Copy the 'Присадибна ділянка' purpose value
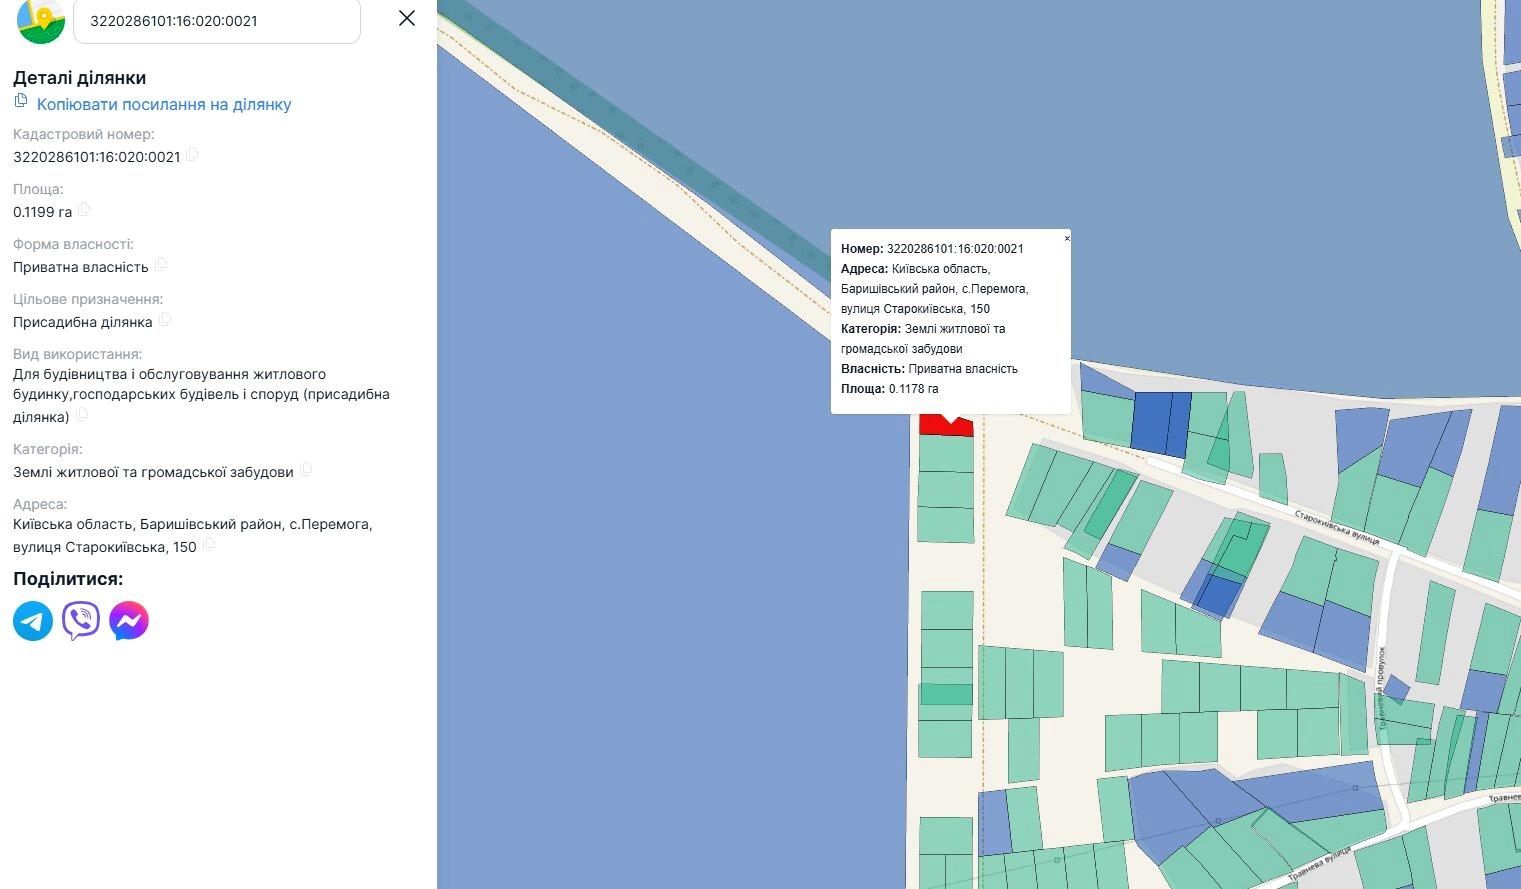 (165, 320)
